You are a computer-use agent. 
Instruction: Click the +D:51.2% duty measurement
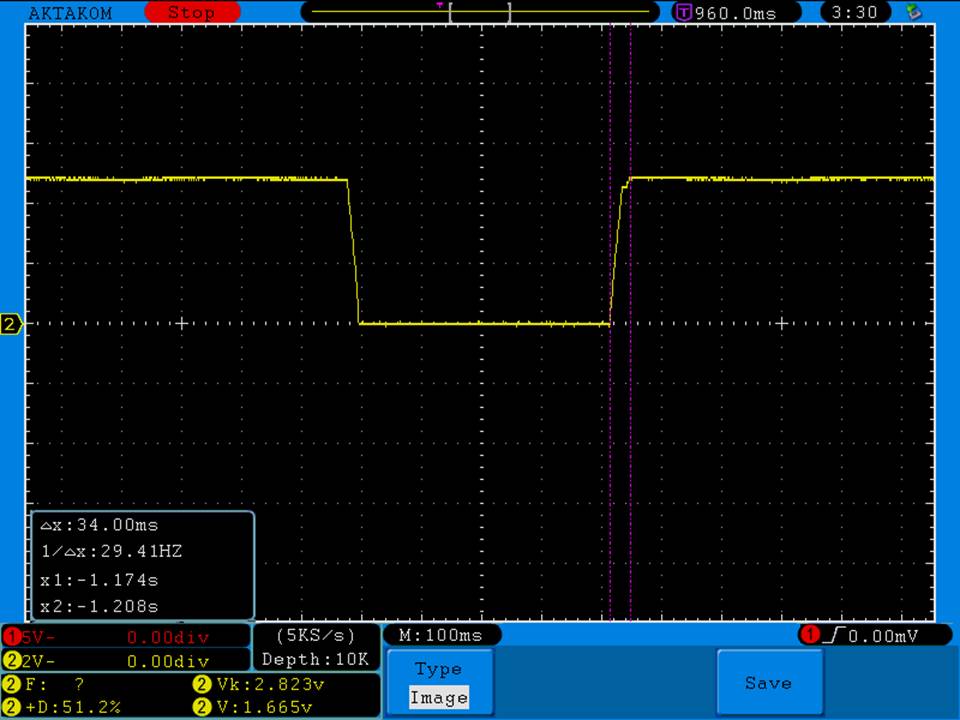coord(70,707)
